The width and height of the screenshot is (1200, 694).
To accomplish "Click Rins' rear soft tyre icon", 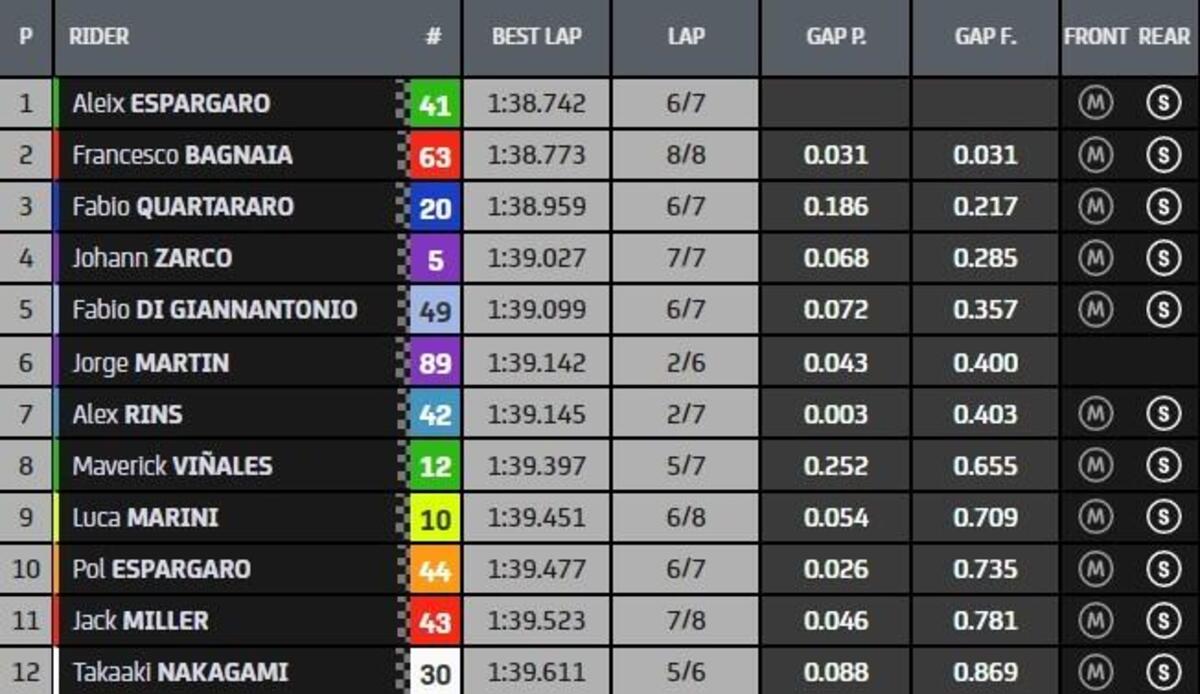I will pyautogui.click(x=1163, y=414).
